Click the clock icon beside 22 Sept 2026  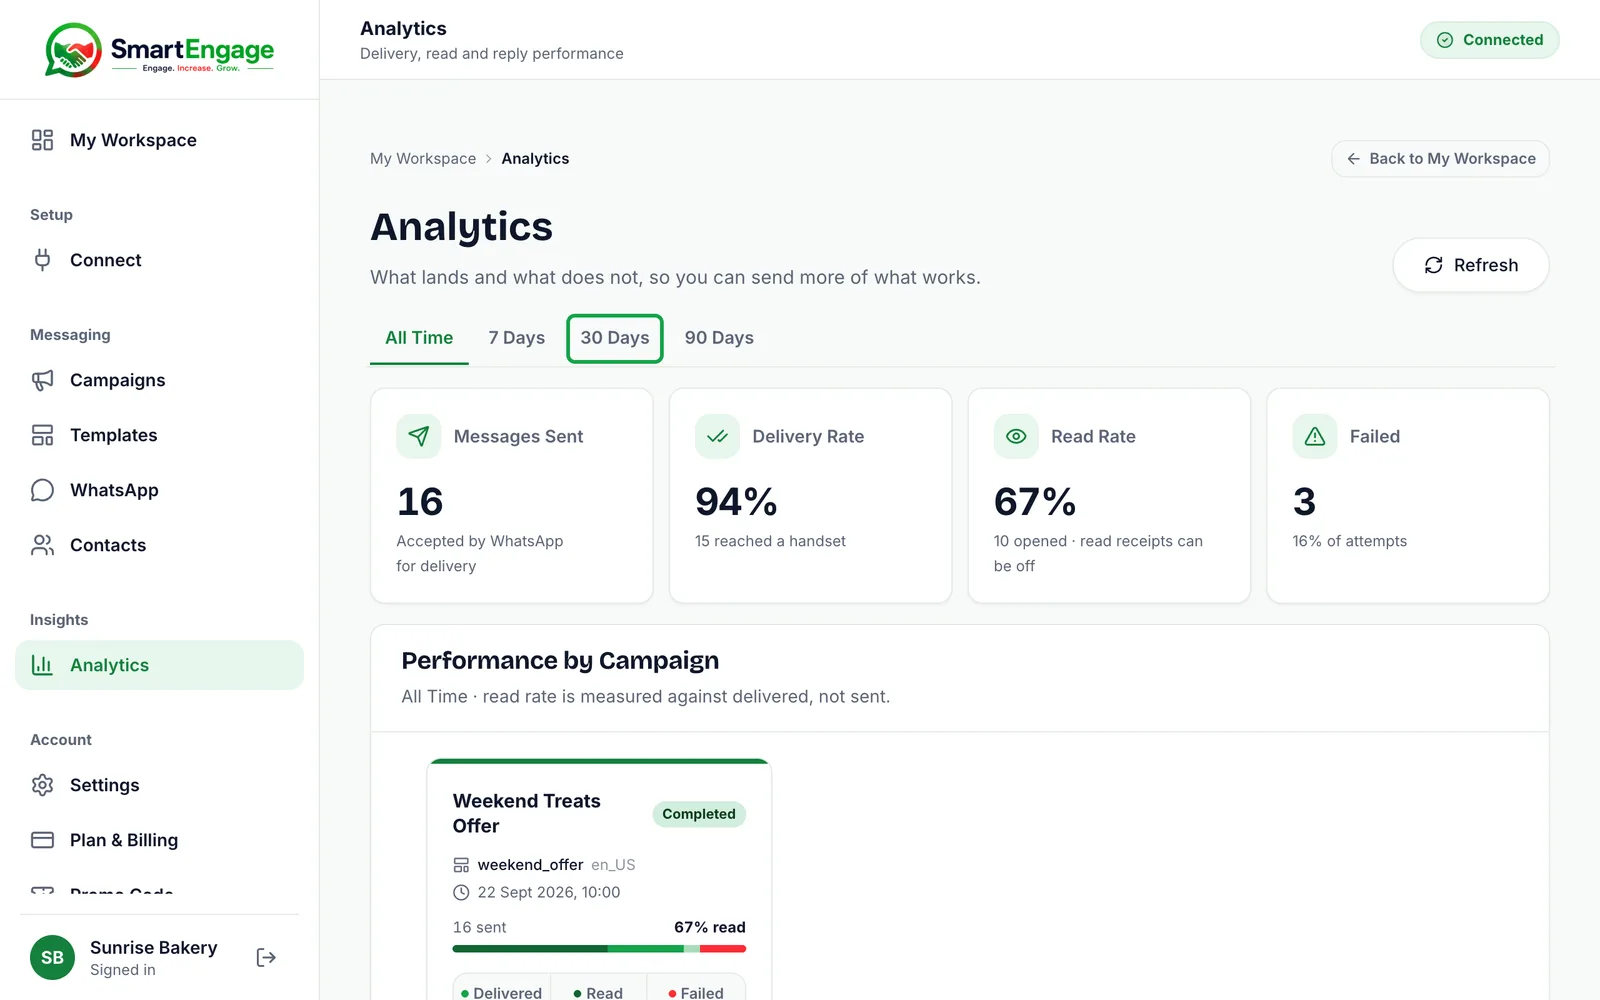pos(461,892)
